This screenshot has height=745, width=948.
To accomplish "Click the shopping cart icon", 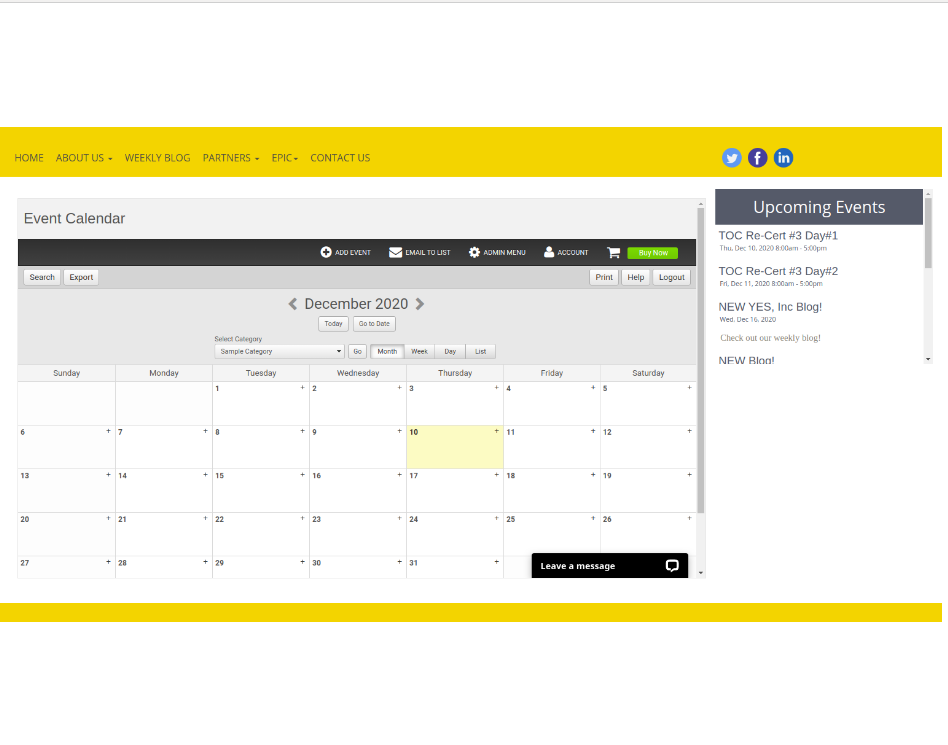I will click(613, 253).
